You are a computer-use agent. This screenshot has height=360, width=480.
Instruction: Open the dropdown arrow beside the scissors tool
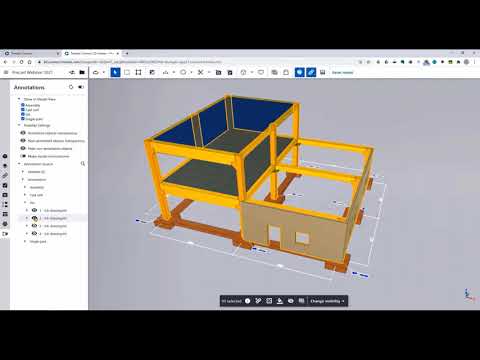click(x=209, y=72)
